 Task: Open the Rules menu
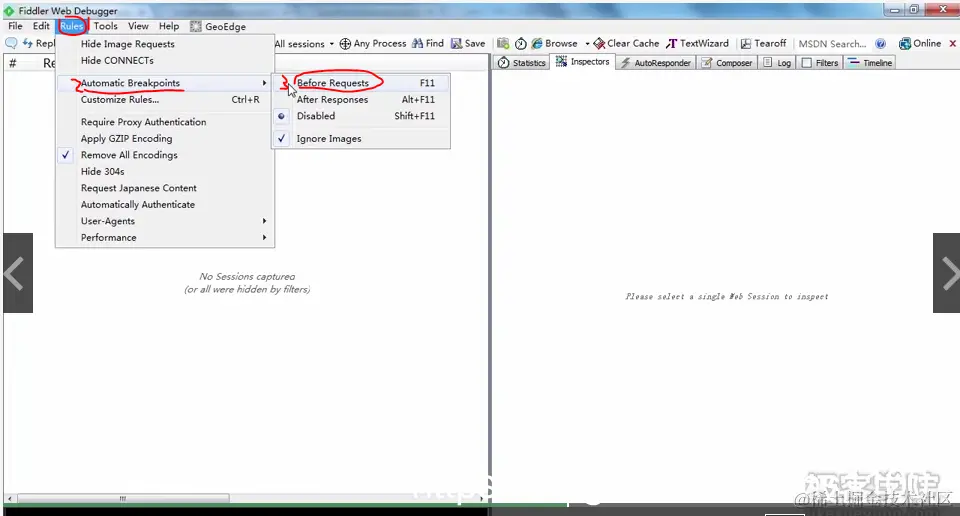[72, 26]
